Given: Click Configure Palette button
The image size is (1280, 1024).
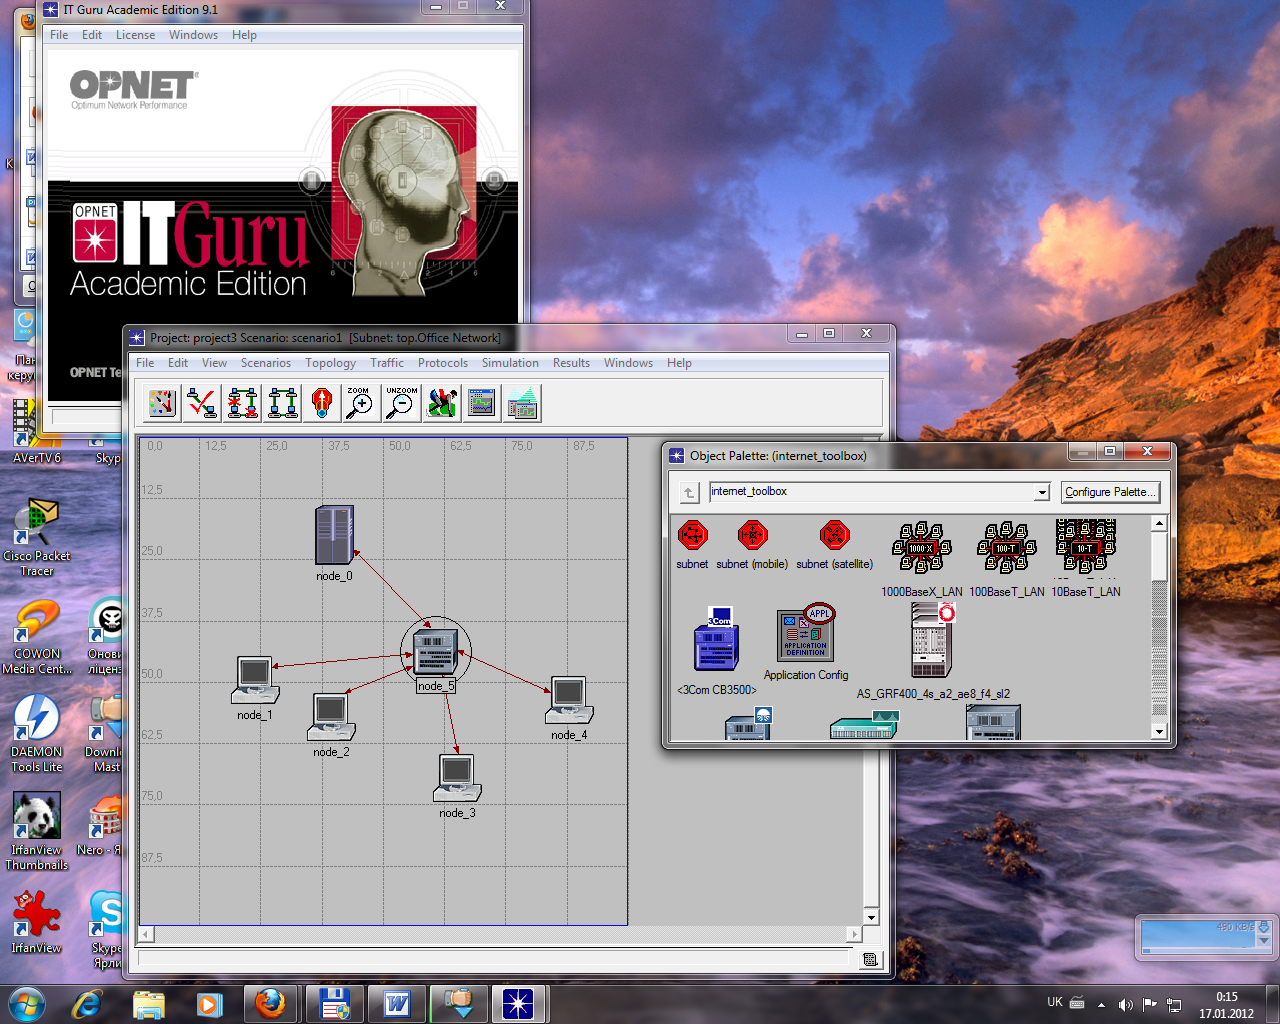Looking at the screenshot, I should click(1109, 492).
